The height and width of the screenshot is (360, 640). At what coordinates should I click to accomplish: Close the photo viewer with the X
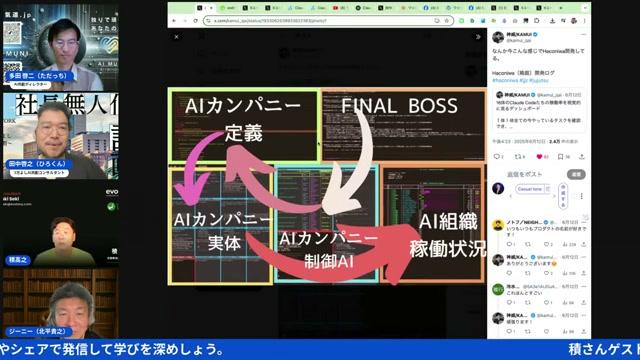176,37
